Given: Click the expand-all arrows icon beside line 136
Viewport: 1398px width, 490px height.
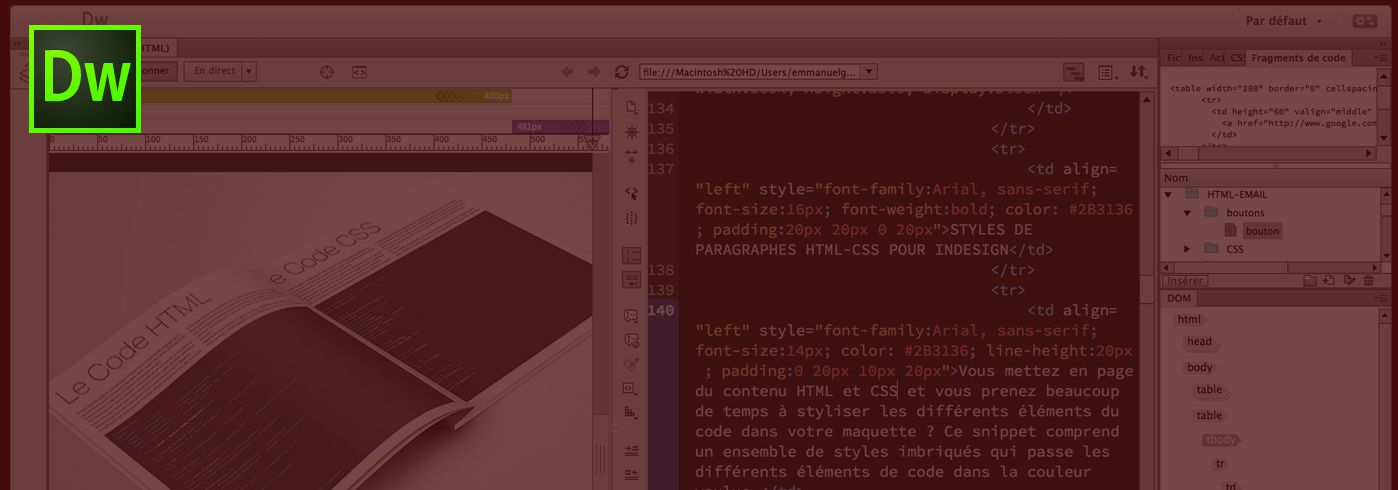Looking at the screenshot, I should point(631,156).
